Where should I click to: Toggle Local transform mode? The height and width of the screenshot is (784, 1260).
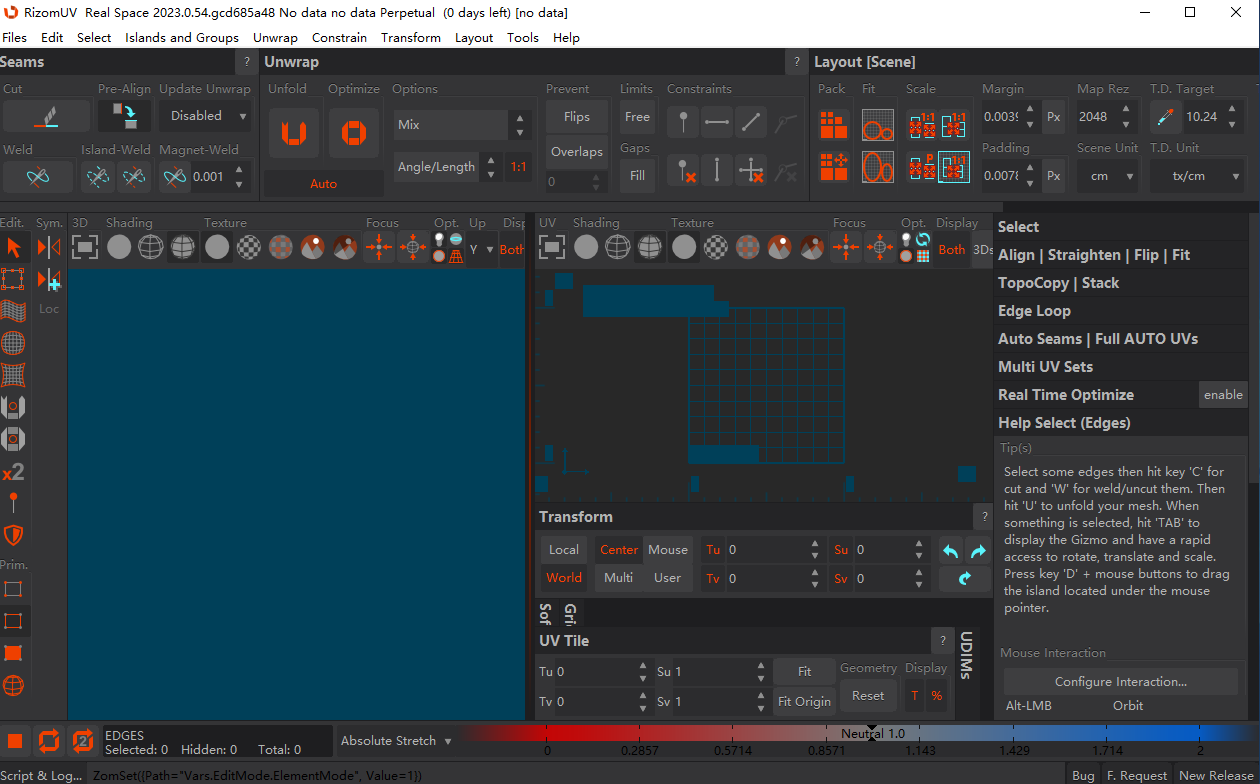pos(564,549)
